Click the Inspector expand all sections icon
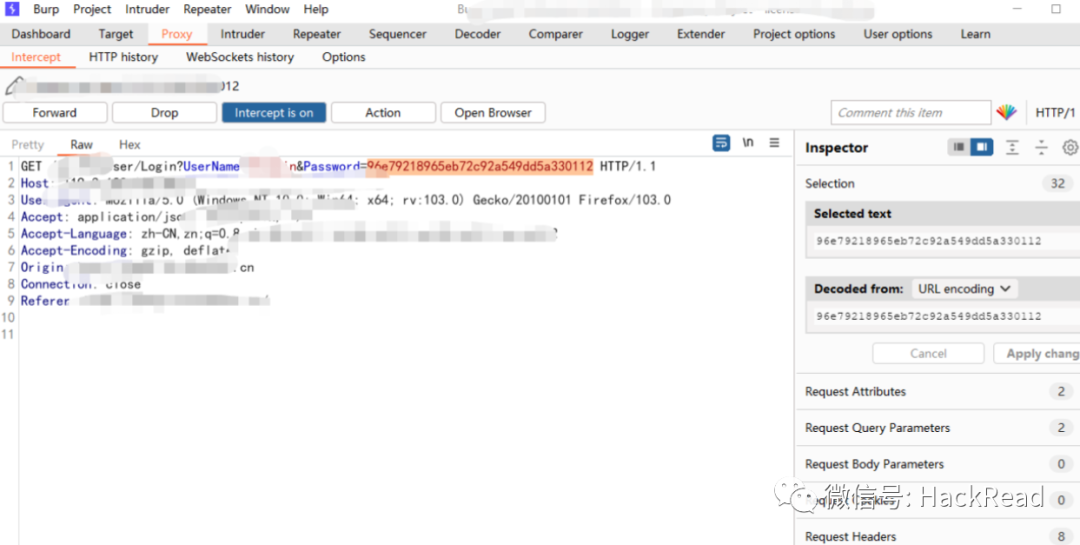Screen dimensions: 1080x545 1012,147
